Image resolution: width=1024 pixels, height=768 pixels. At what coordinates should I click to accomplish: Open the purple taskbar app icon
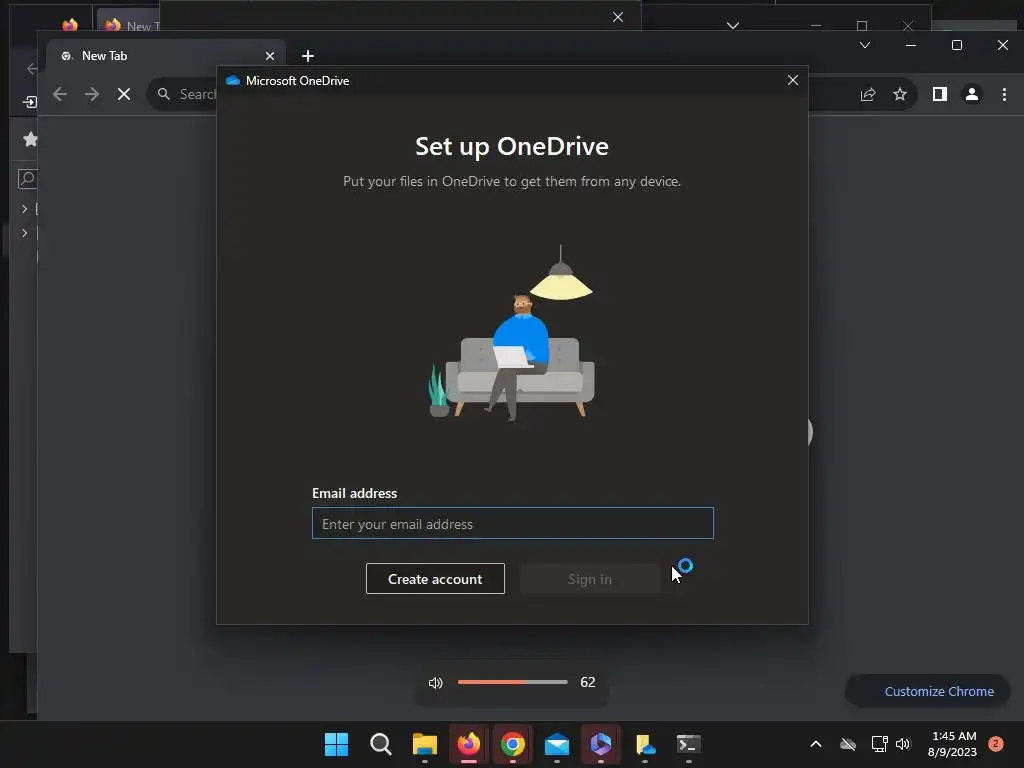point(600,744)
